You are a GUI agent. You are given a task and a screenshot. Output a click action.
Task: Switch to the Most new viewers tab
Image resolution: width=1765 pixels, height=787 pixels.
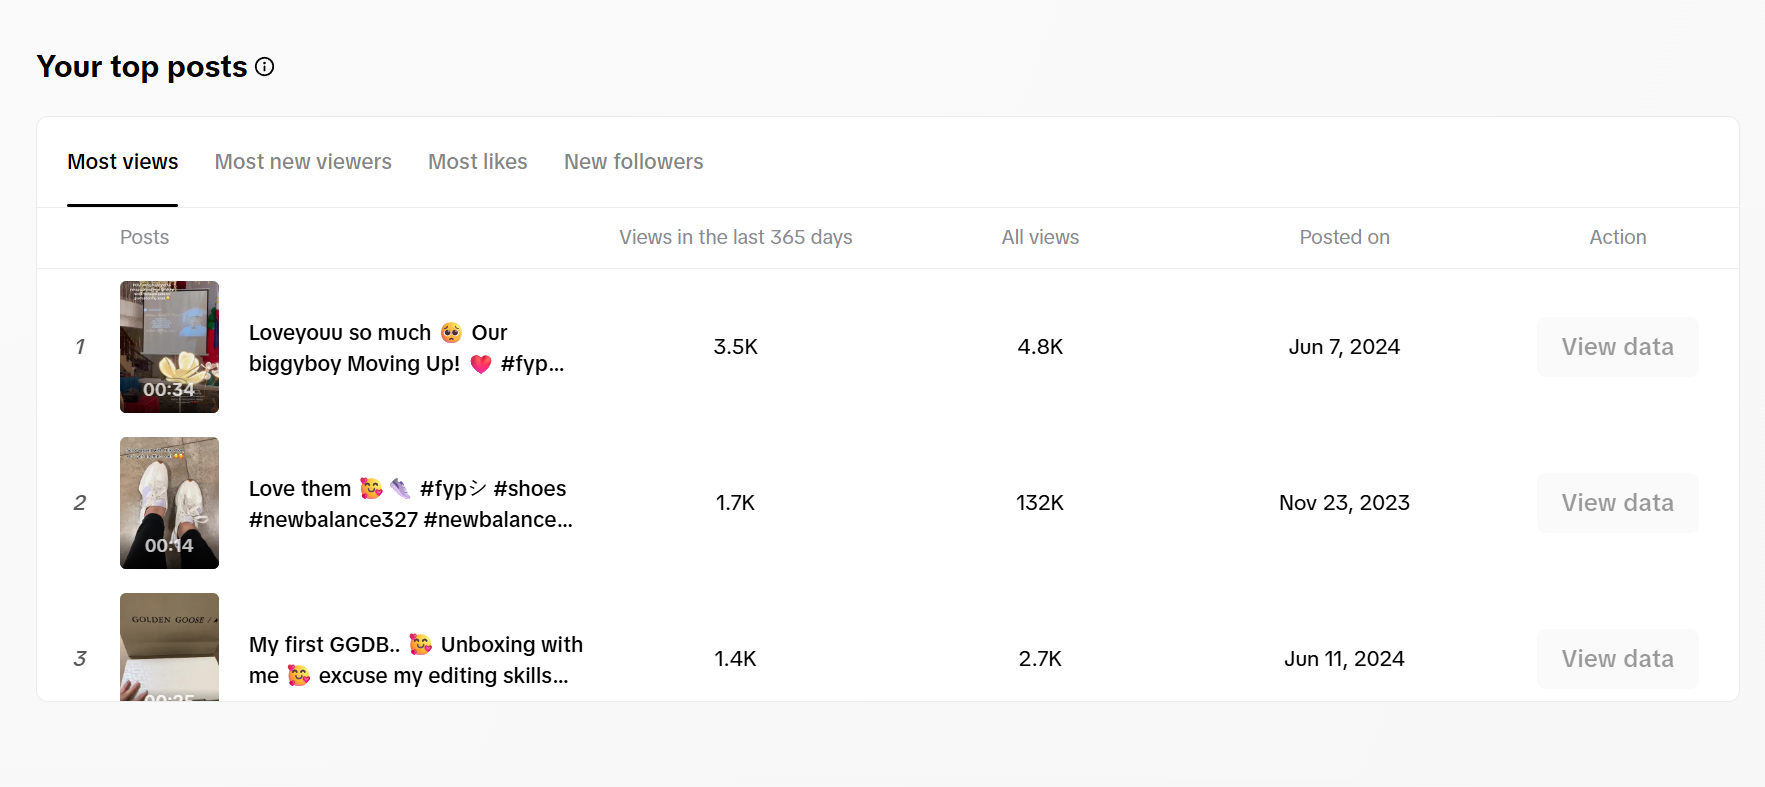(303, 162)
